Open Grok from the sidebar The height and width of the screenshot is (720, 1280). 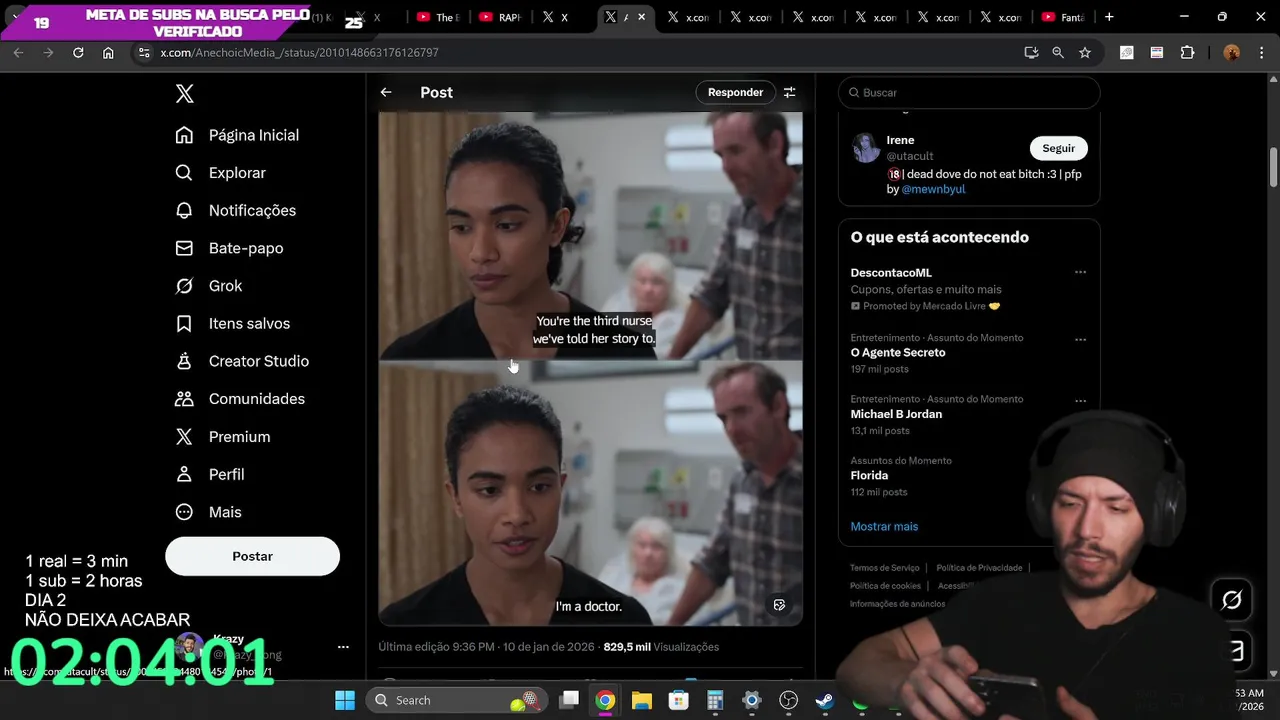(x=208, y=286)
